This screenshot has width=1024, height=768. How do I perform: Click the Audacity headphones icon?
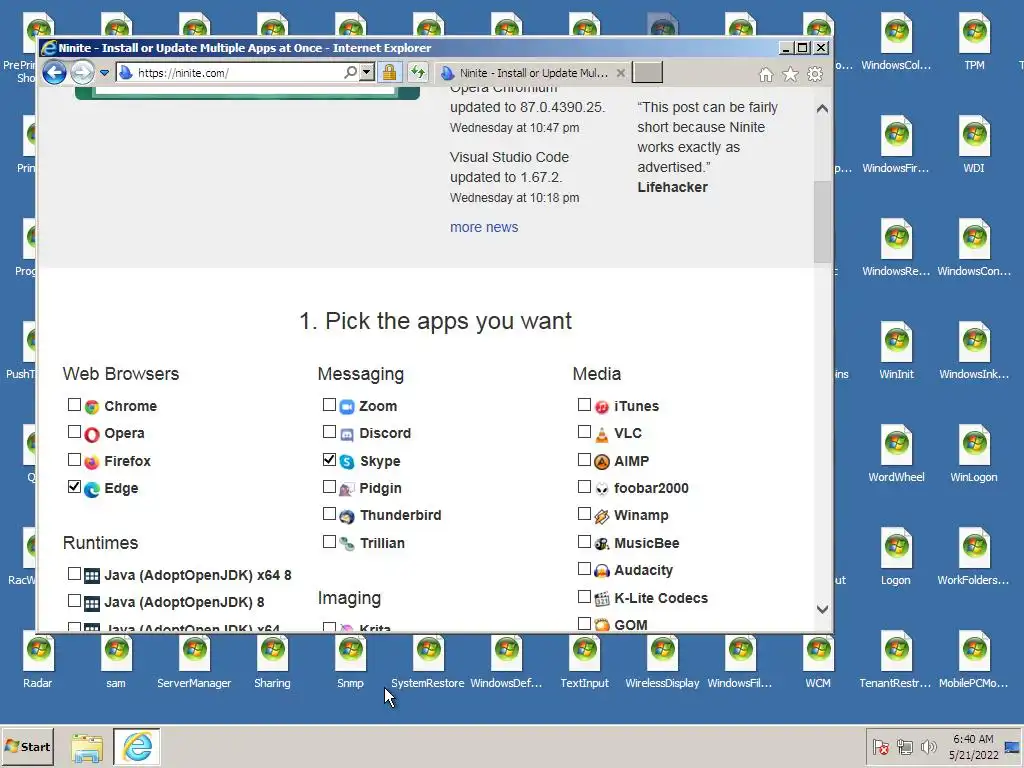pos(601,571)
